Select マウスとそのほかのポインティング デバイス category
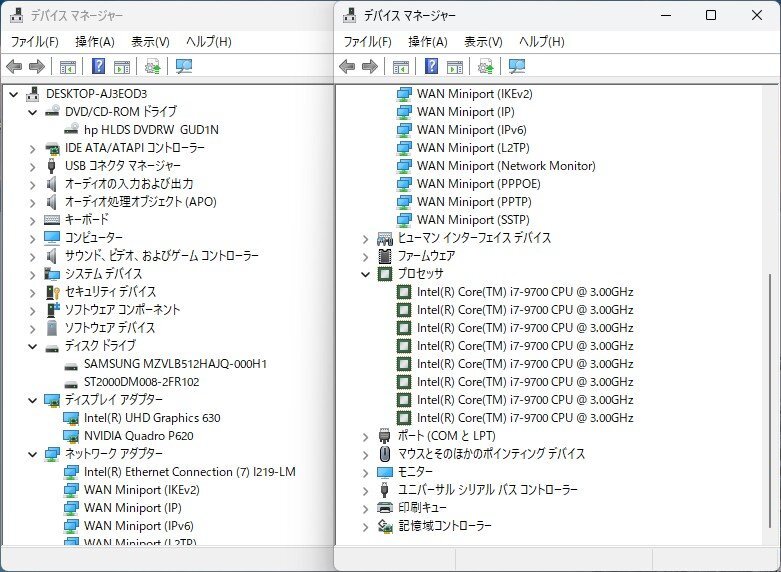This screenshot has width=781, height=572. point(491,453)
